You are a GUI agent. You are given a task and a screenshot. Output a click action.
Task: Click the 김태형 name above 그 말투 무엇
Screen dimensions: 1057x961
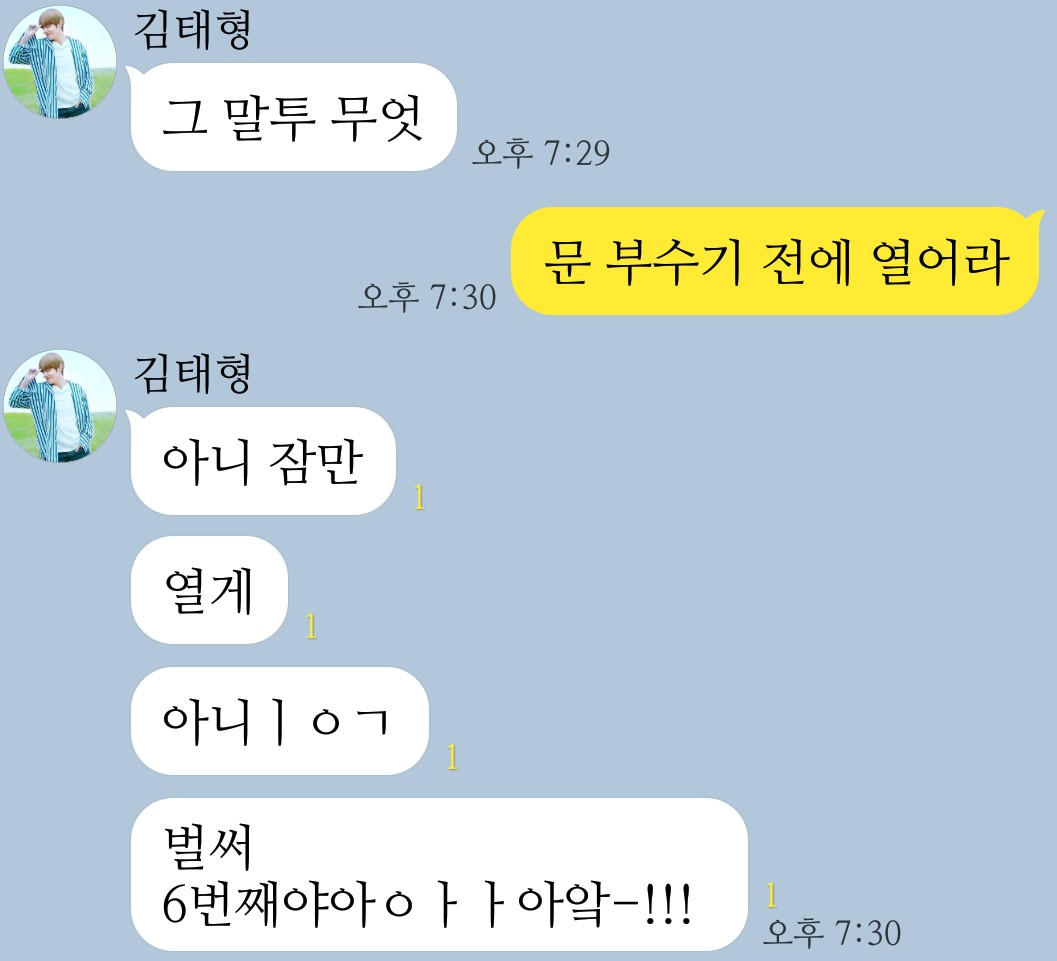(192, 30)
